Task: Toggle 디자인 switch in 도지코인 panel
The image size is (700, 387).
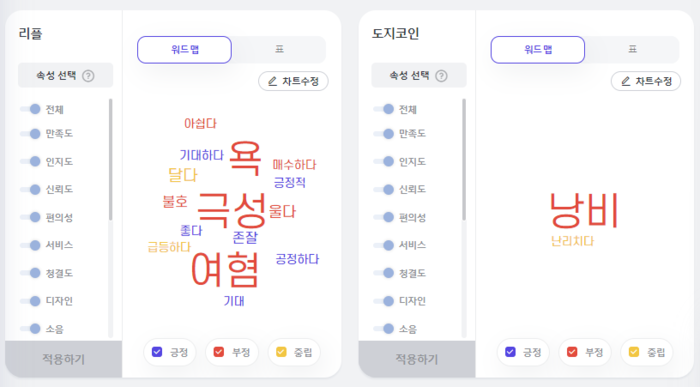Action: (x=384, y=301)
